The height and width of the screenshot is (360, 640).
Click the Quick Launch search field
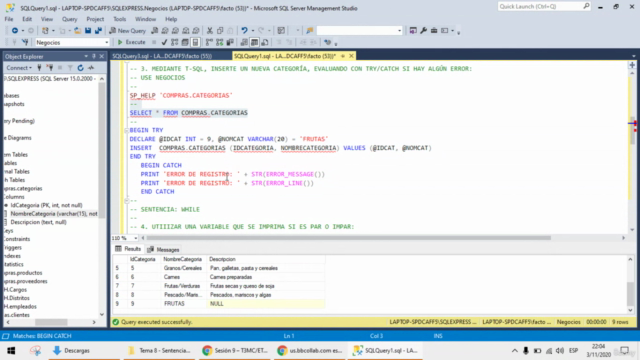(x=544, y=7)
